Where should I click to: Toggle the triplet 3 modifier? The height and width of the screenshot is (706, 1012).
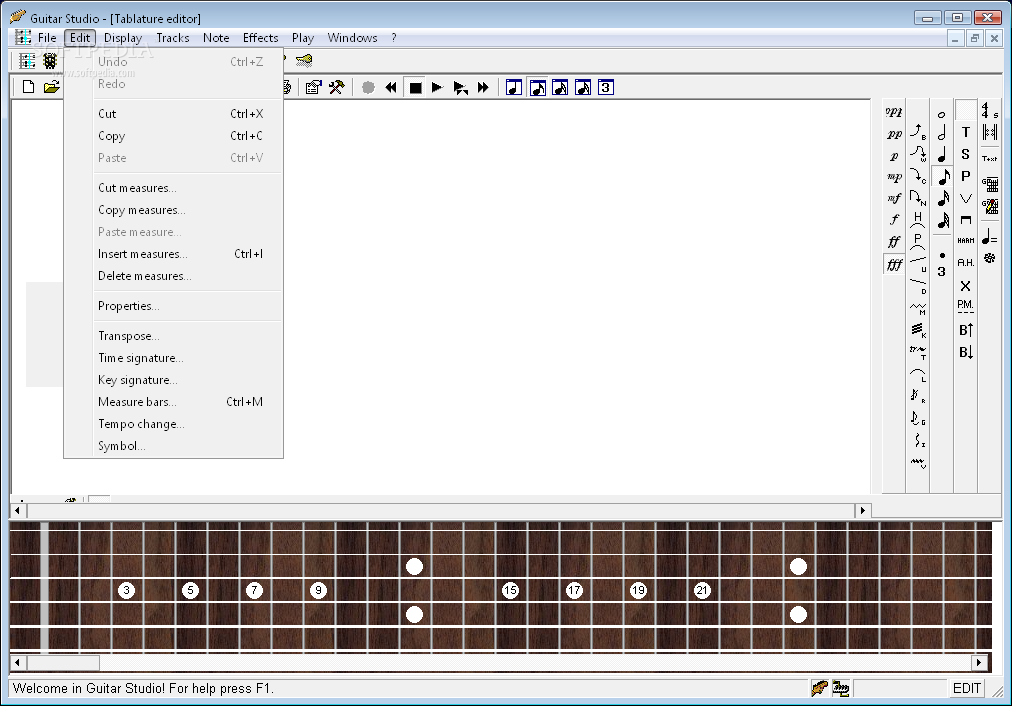(942, 272)
